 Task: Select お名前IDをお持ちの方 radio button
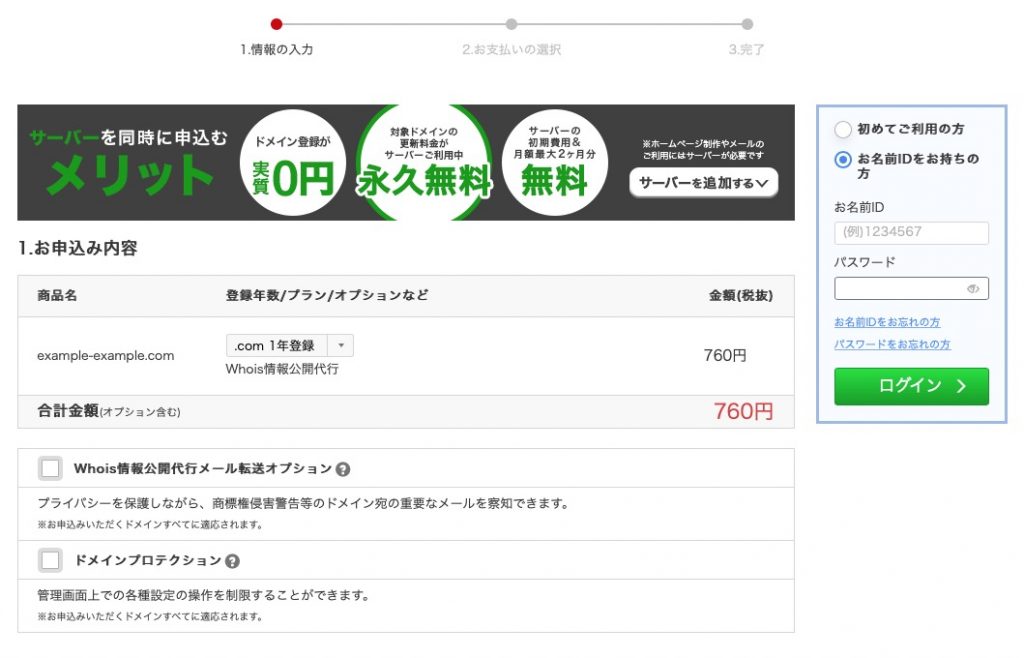[843, 159]
